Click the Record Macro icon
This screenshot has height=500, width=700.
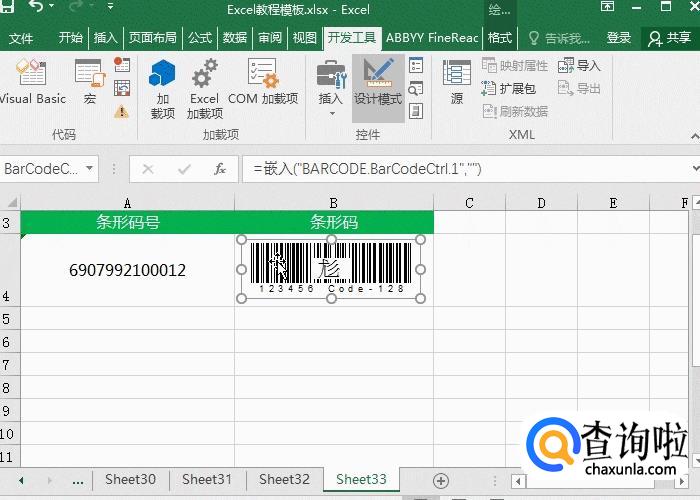click(x=121, y=64)
